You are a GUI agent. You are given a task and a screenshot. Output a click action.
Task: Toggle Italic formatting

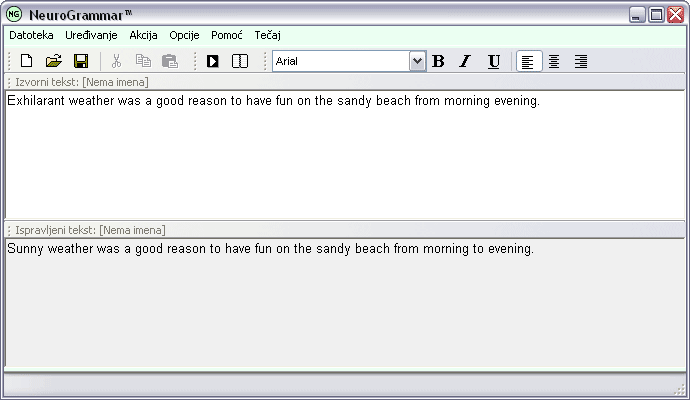click(x=465, y=61)
